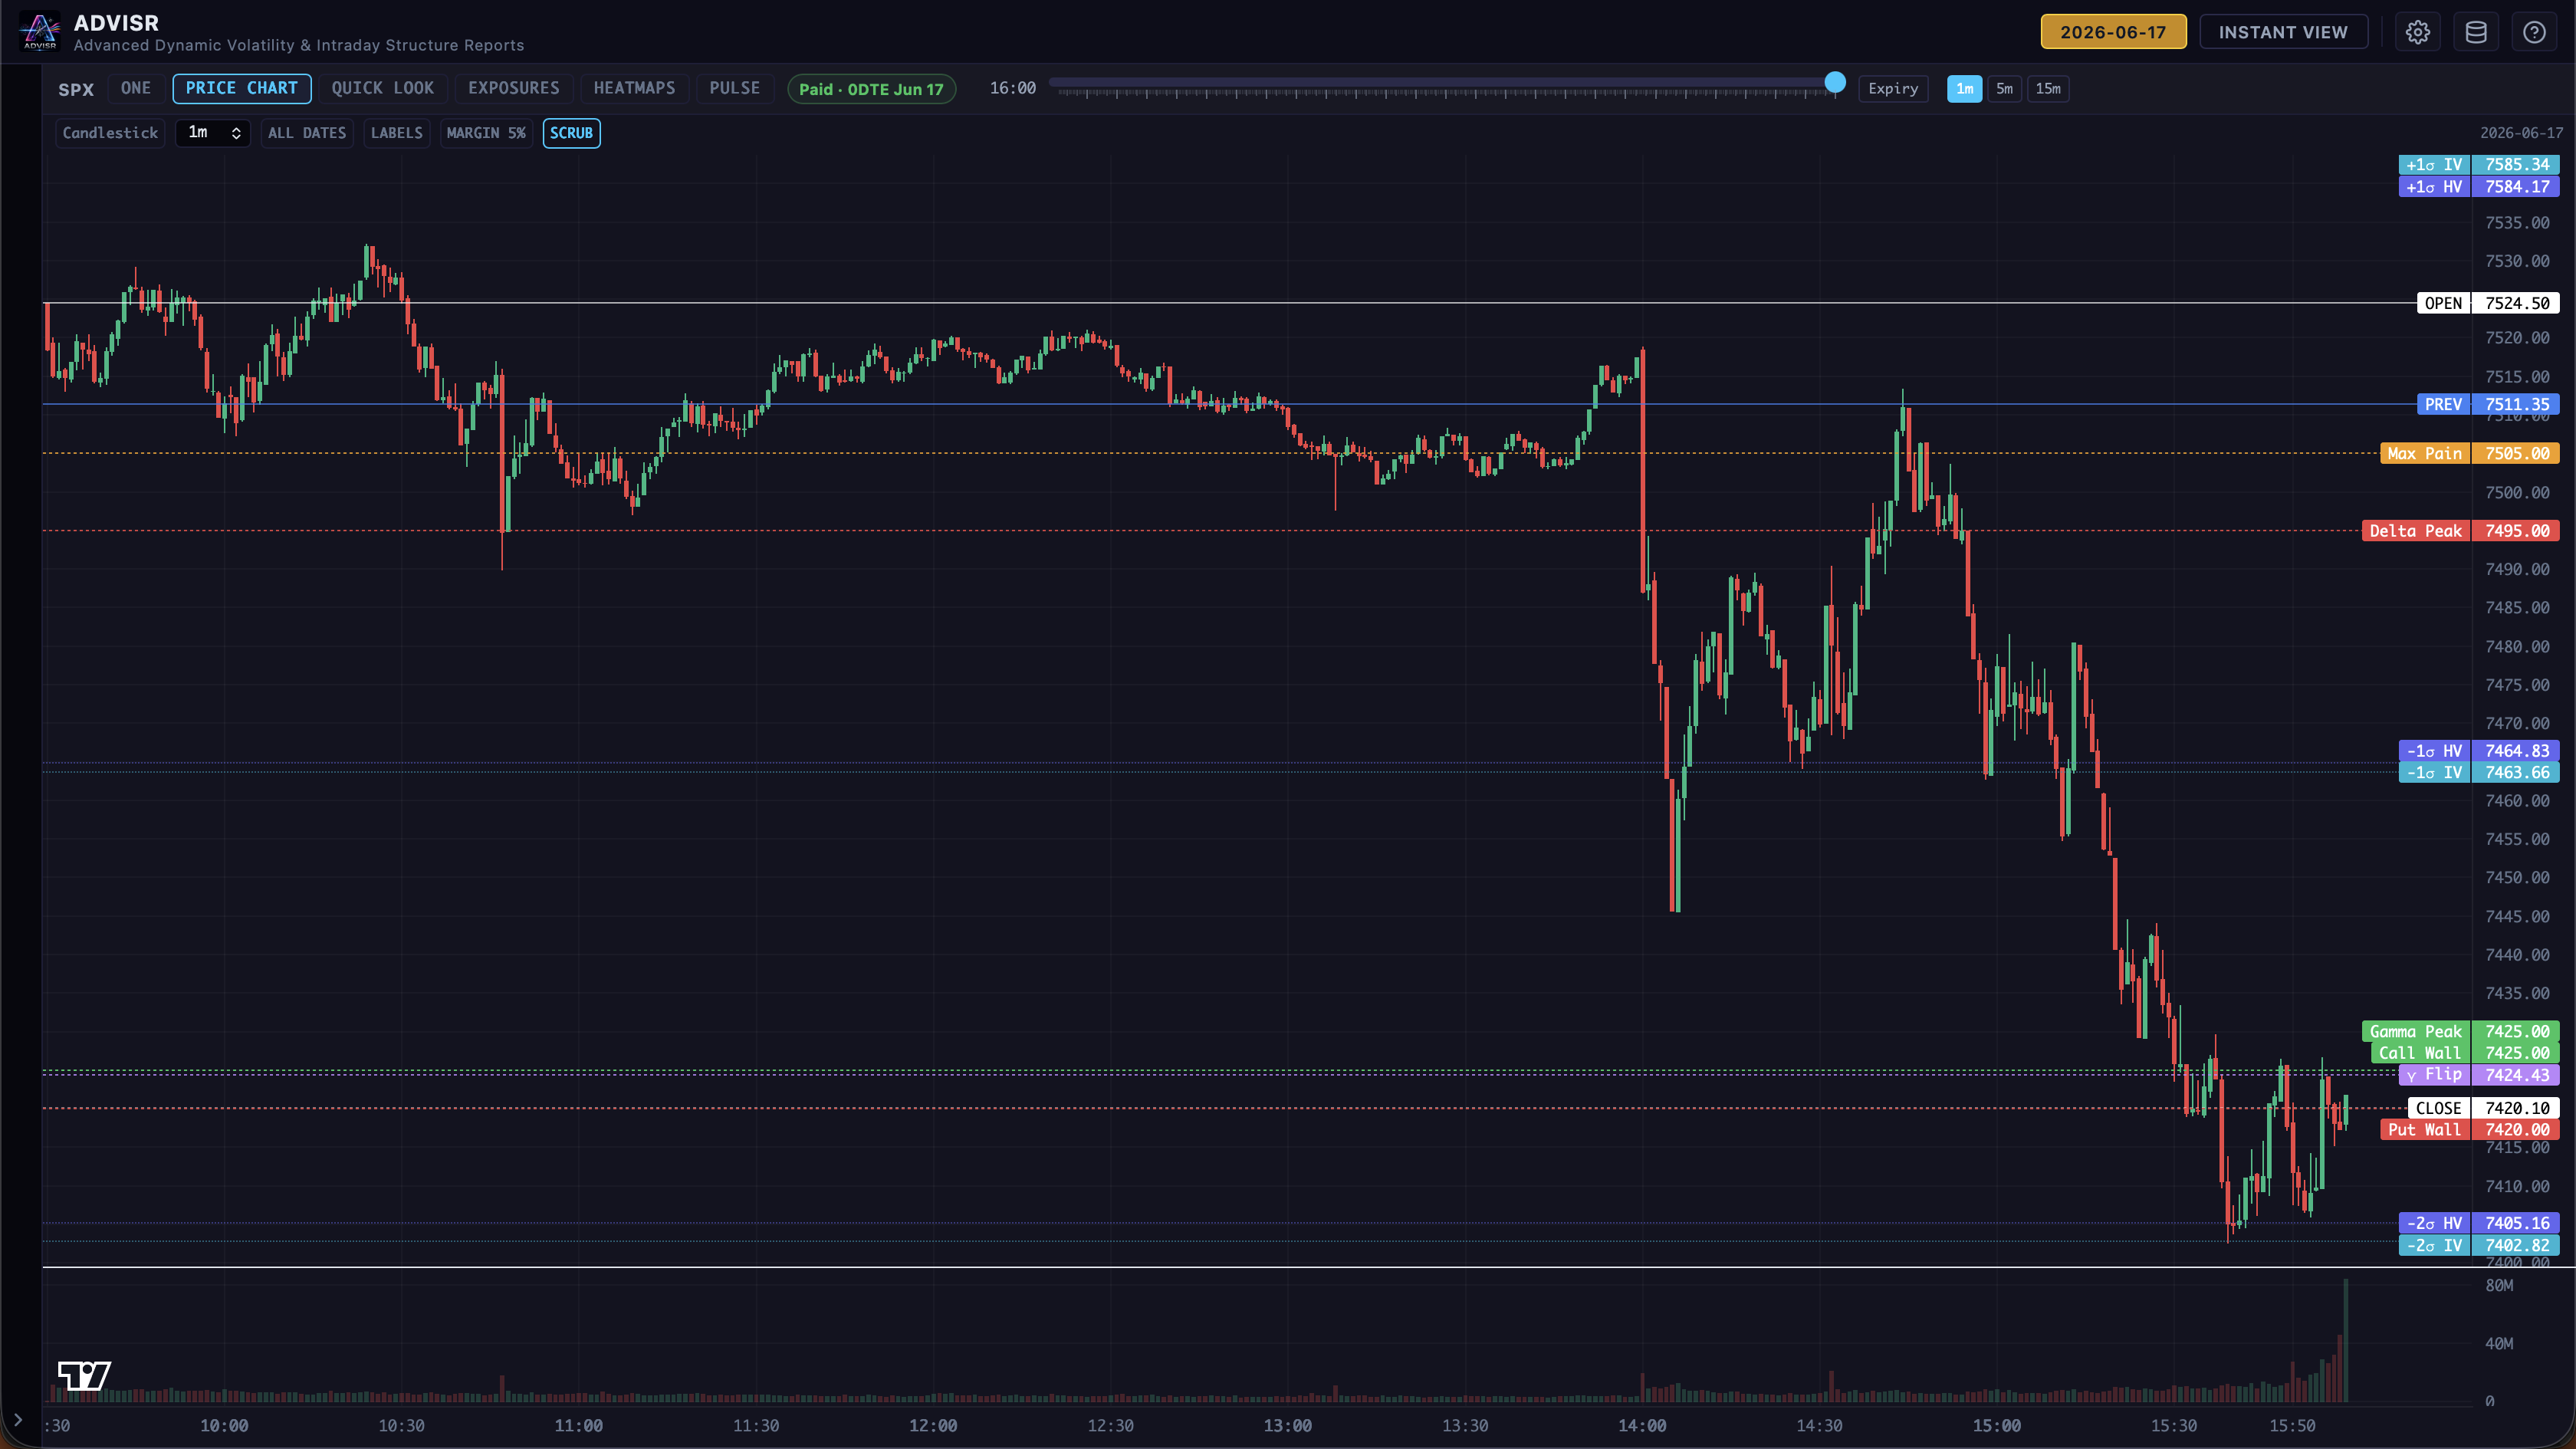This screenshot has width=2576, height=1449.
Task: Click the 16:00 time readout
Action: pos(1012,88)
